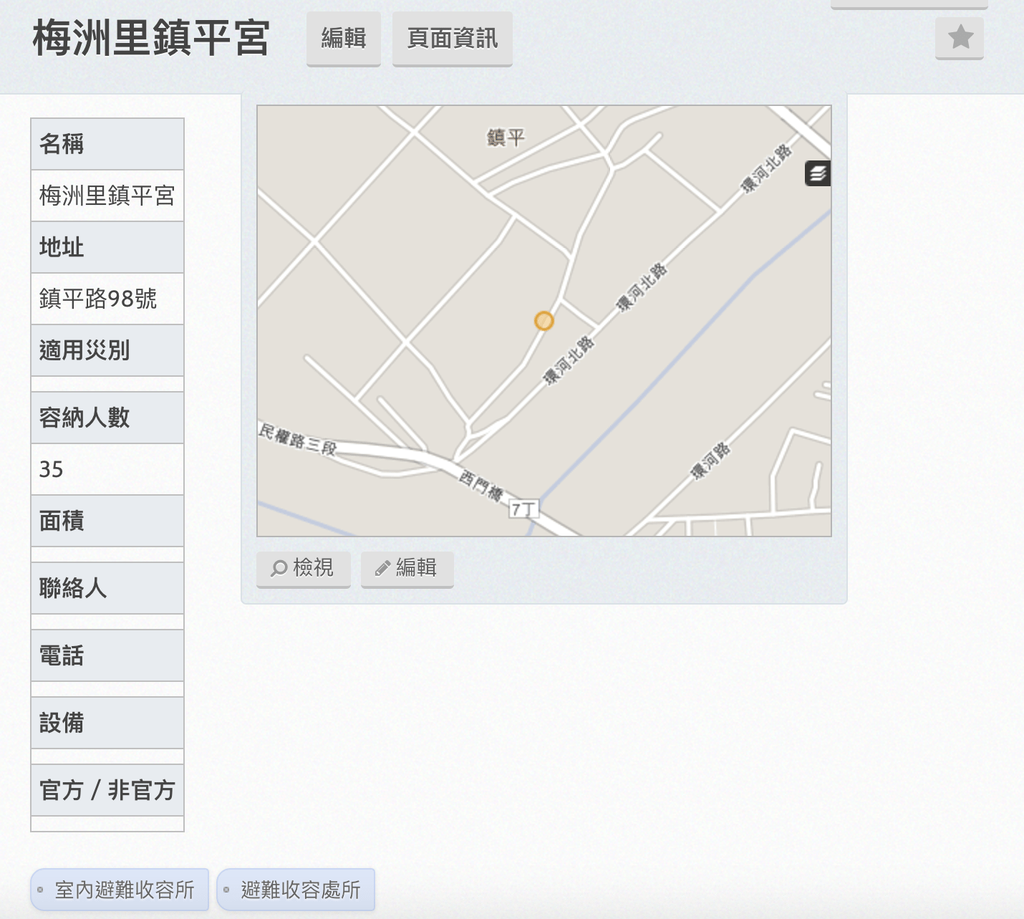
Task: Click the 梅洲里鎮平宮 name value cell
Action: click(107, 195)
